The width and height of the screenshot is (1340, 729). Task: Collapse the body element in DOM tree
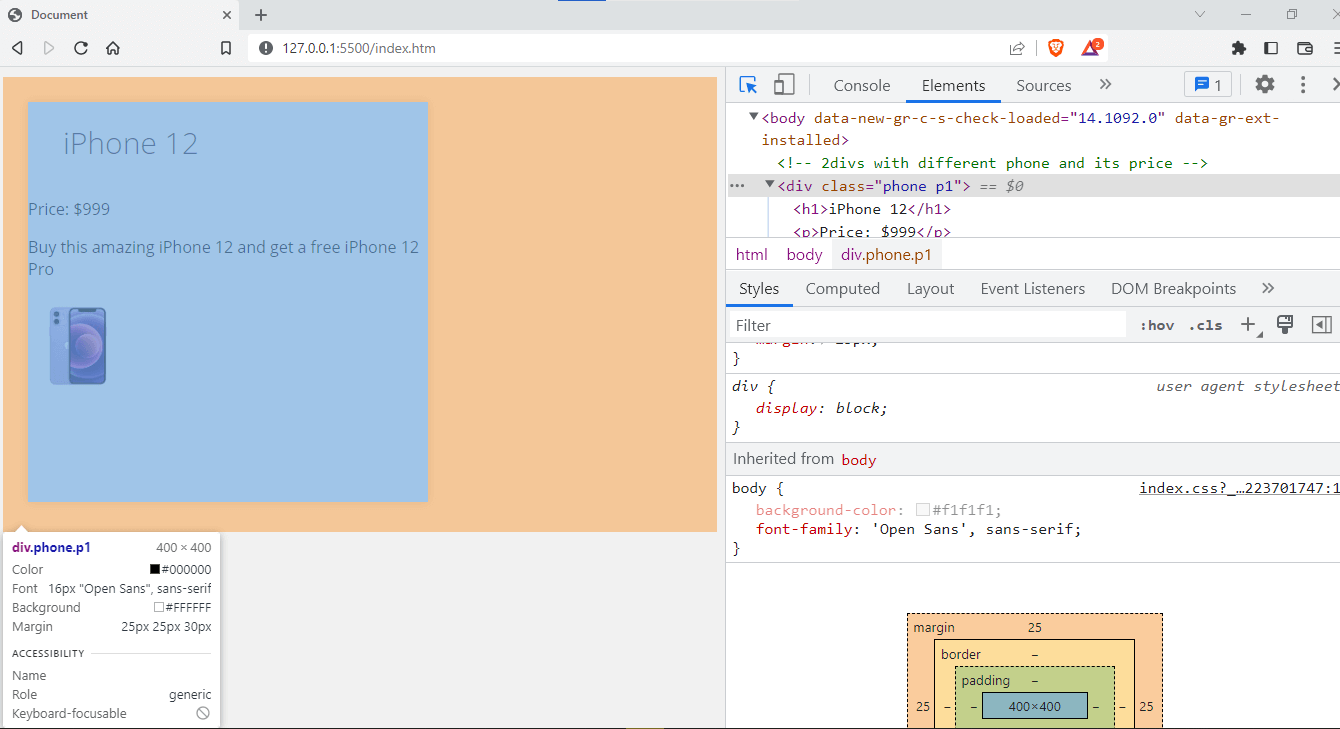click(x=753, y=116)
